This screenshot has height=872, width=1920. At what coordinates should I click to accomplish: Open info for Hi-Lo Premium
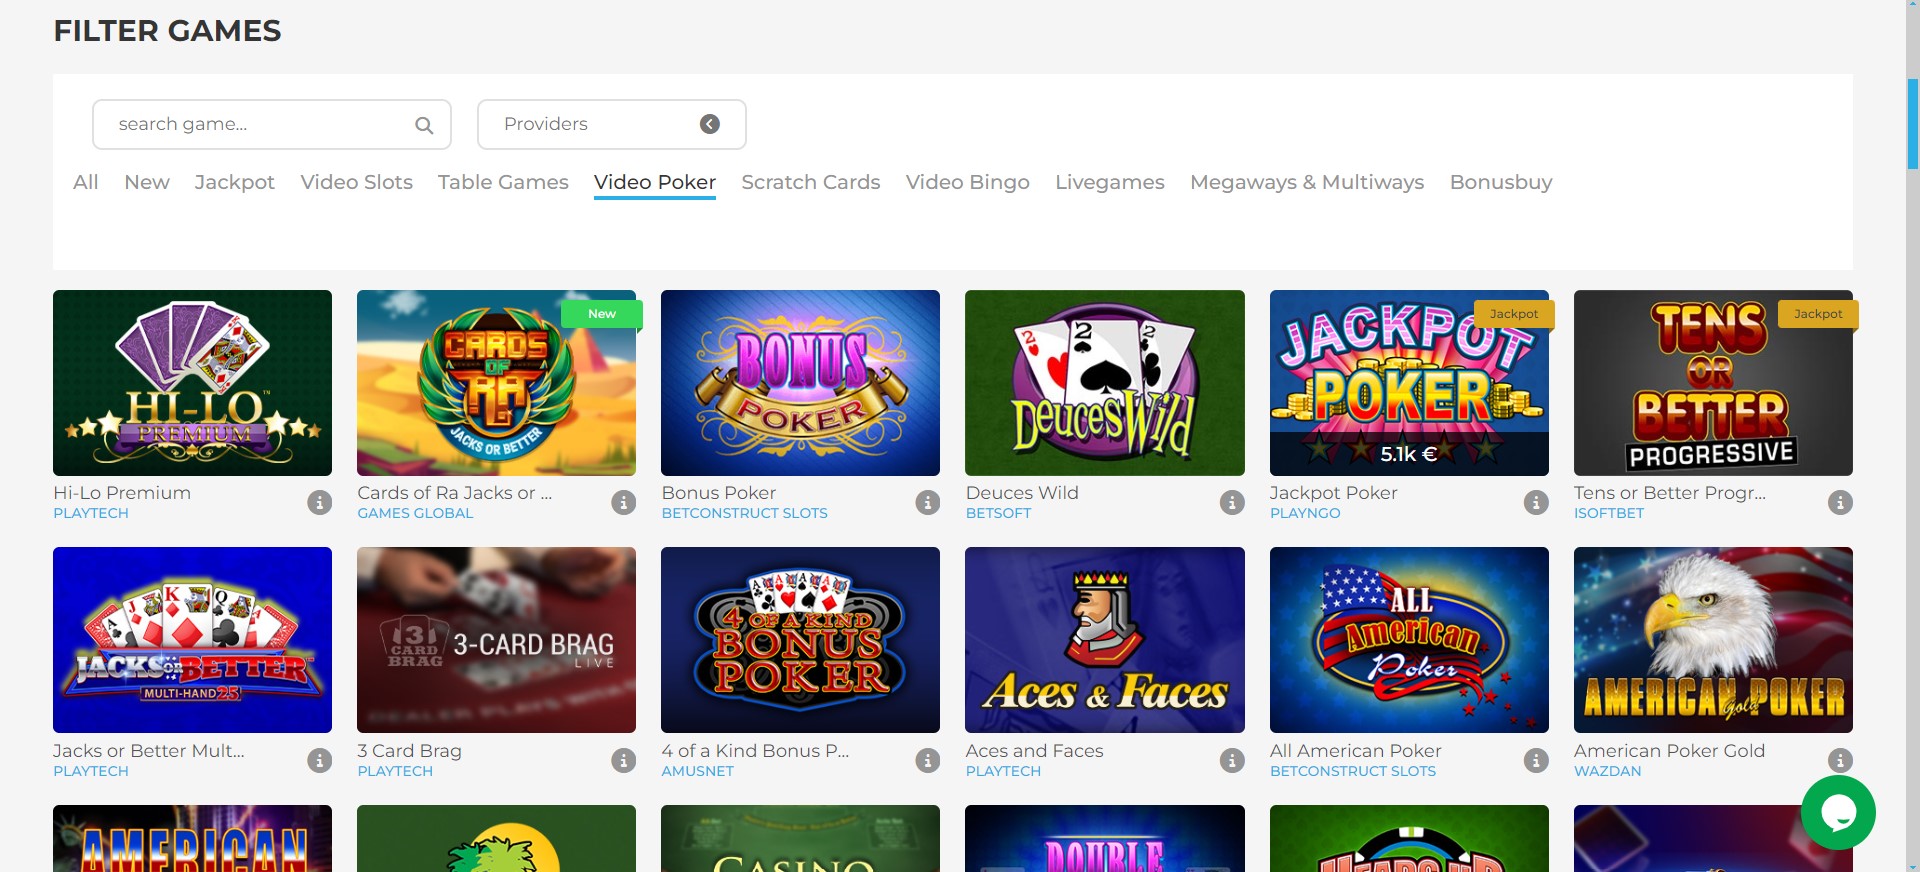coord(320,502)
